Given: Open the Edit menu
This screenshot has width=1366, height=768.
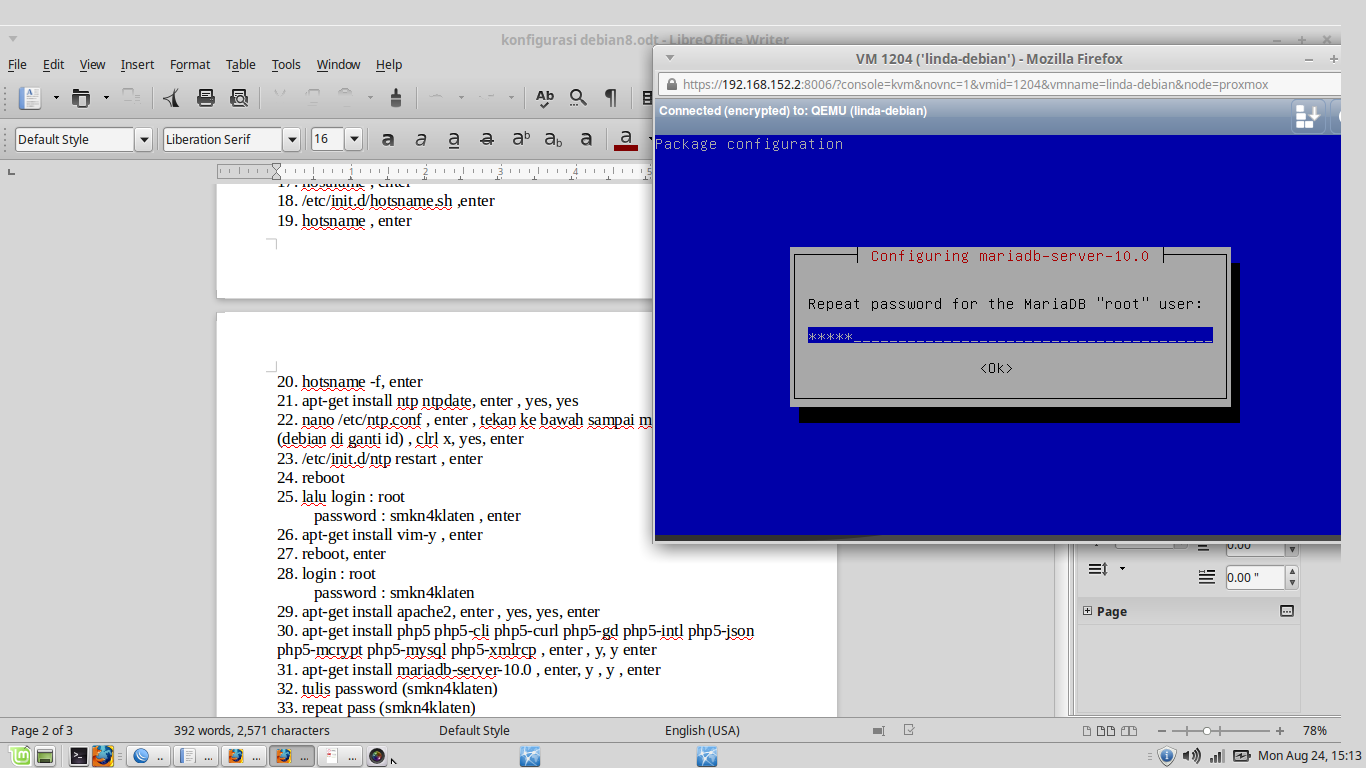Looking at the screenshot, I should [x=53, y=64].
